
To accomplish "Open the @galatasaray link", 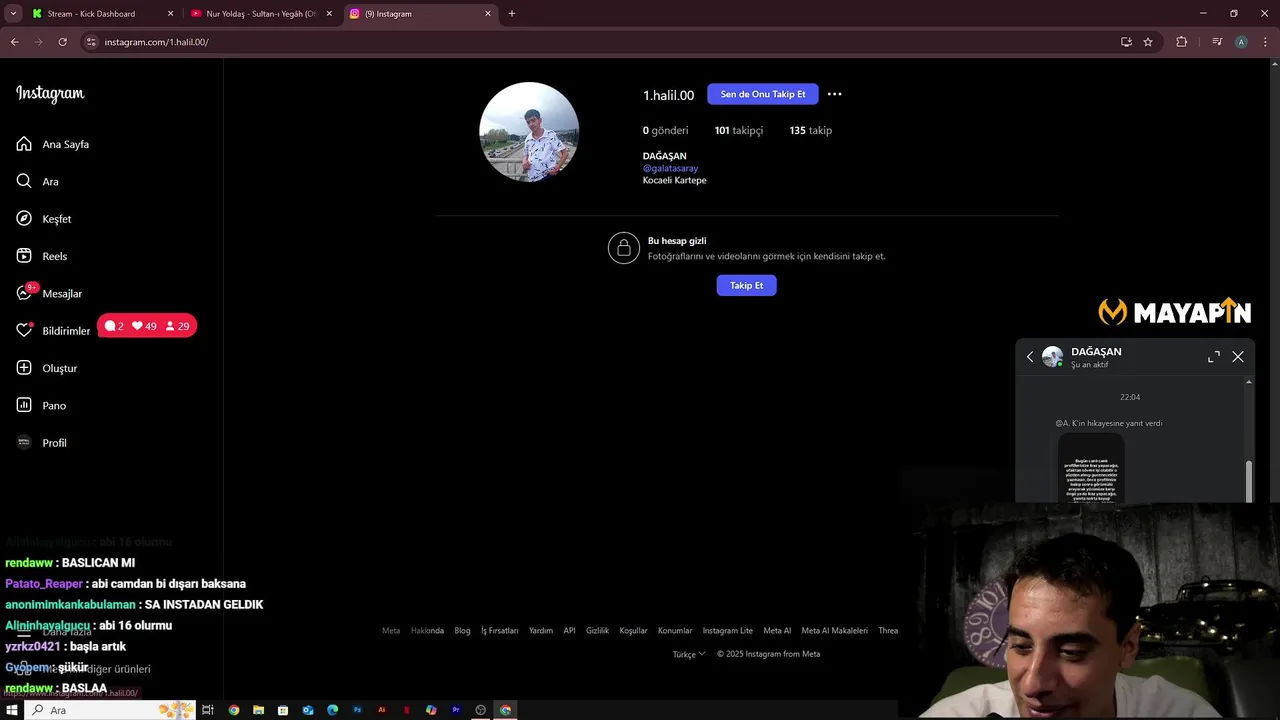I will 670,168.
